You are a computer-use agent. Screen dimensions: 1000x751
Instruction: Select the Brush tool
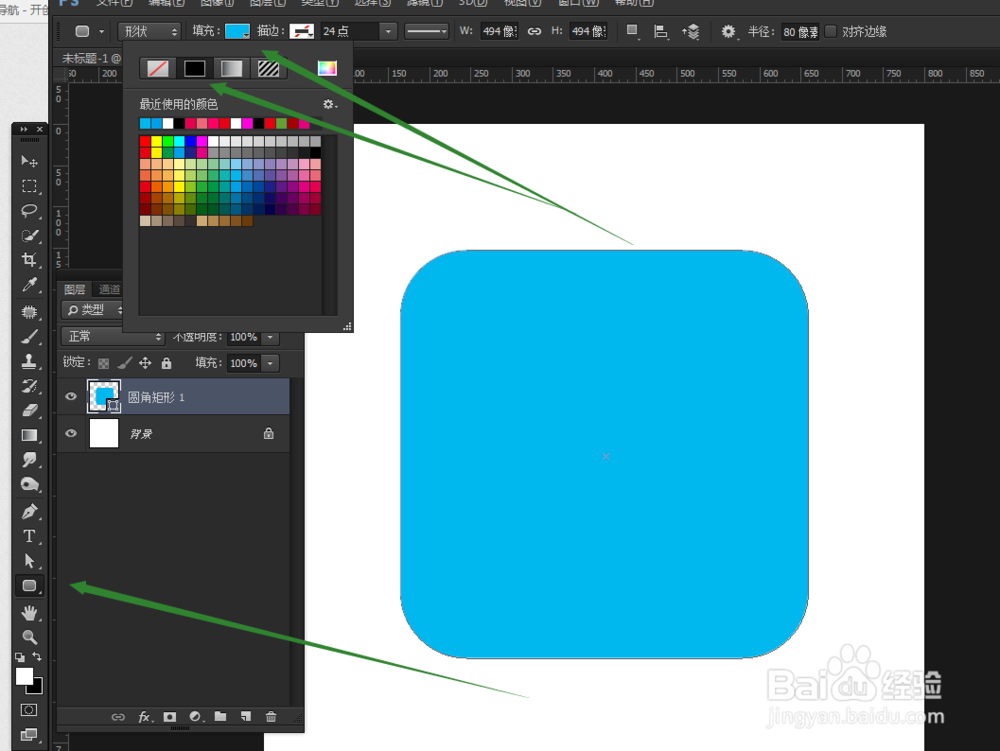(x=29, y=337)
